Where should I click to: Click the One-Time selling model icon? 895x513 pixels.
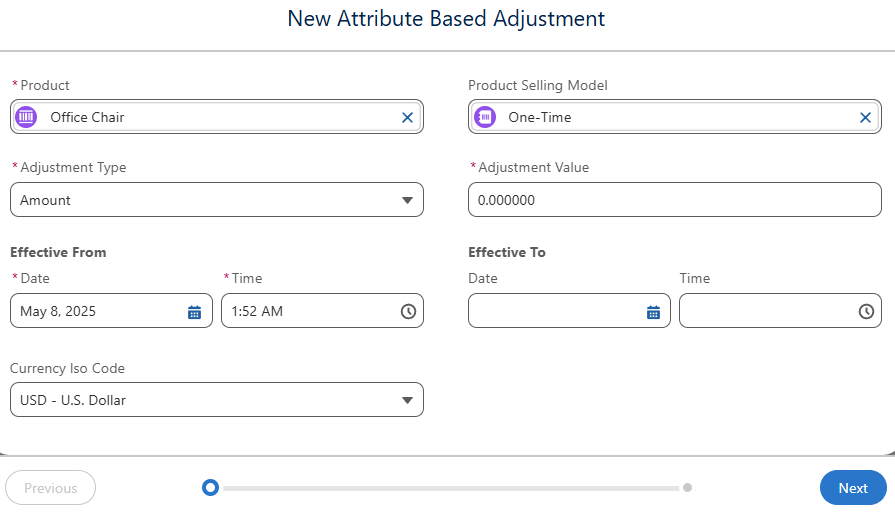(x=485, y=117)
